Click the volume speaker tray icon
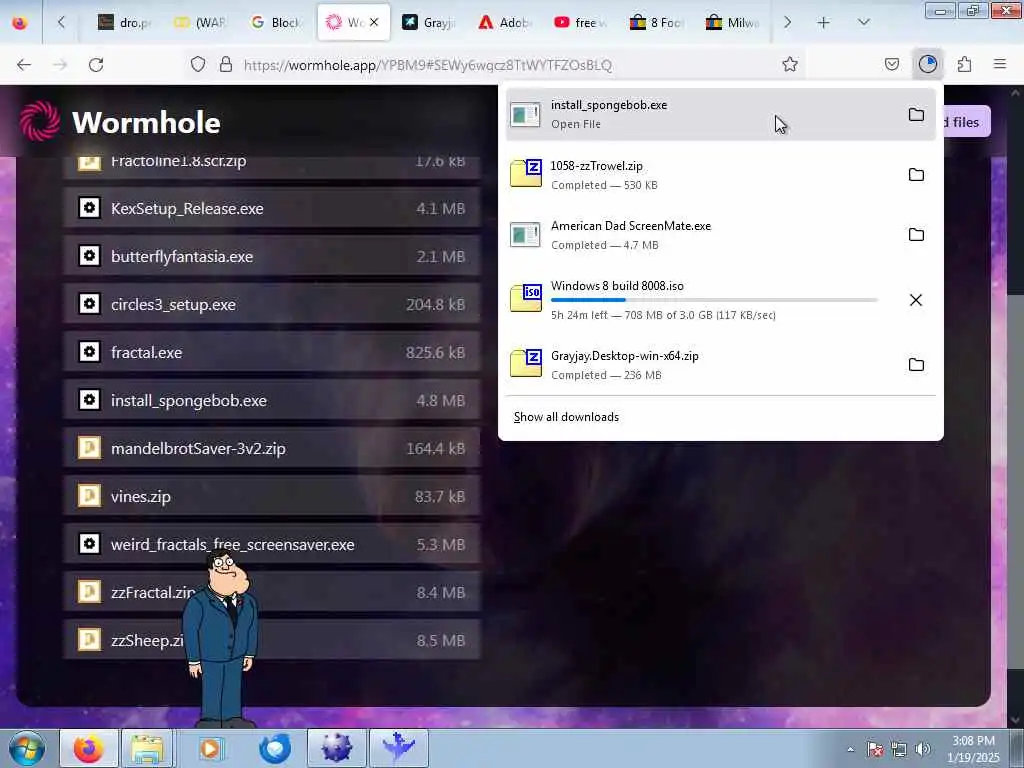 [x=923, y=749]
